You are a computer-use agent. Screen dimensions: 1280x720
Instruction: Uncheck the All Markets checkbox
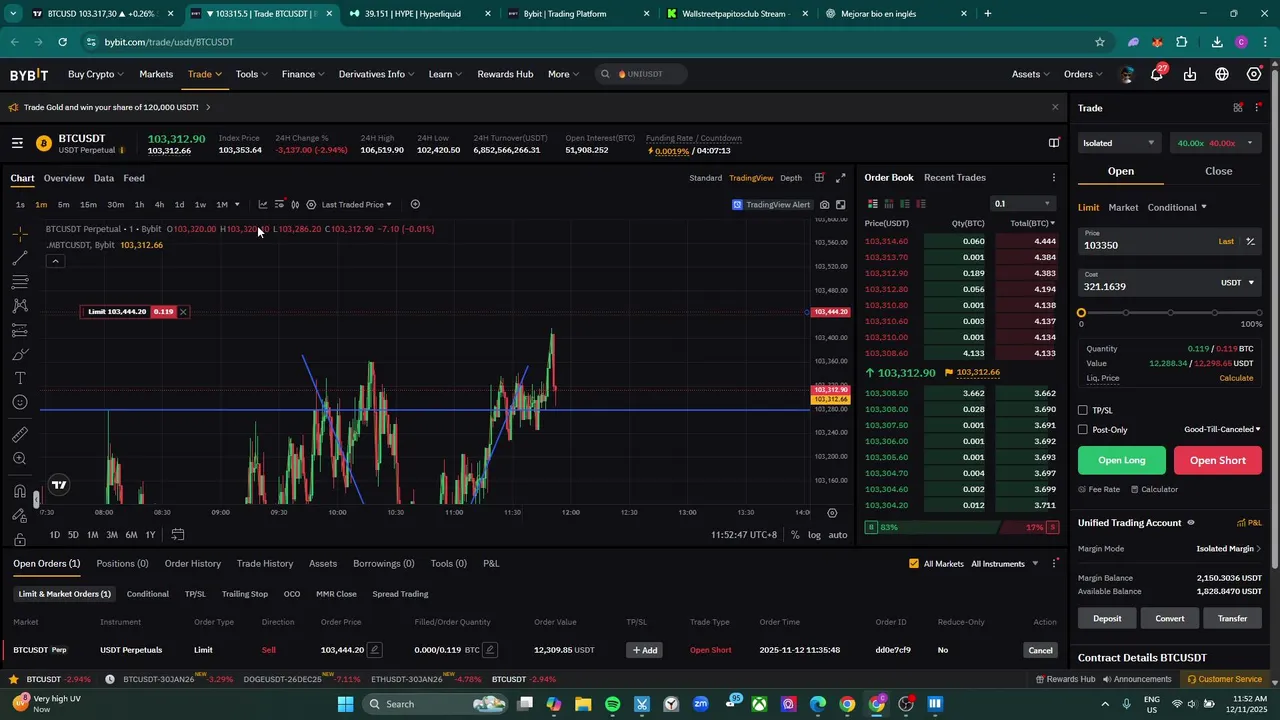click(914, 564)
